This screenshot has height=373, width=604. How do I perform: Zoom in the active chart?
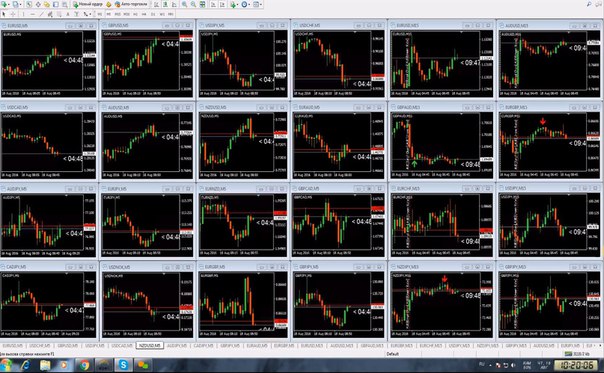click(185, 5)
